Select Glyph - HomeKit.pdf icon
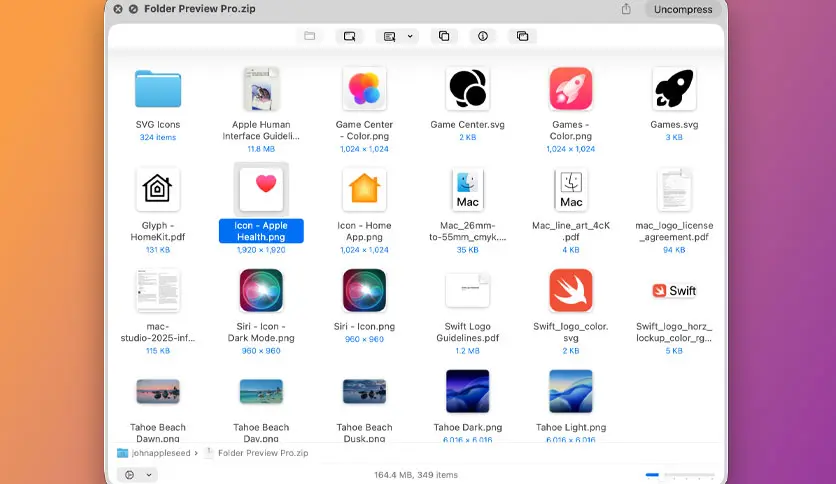836x484 pixels. coord(158,189)
